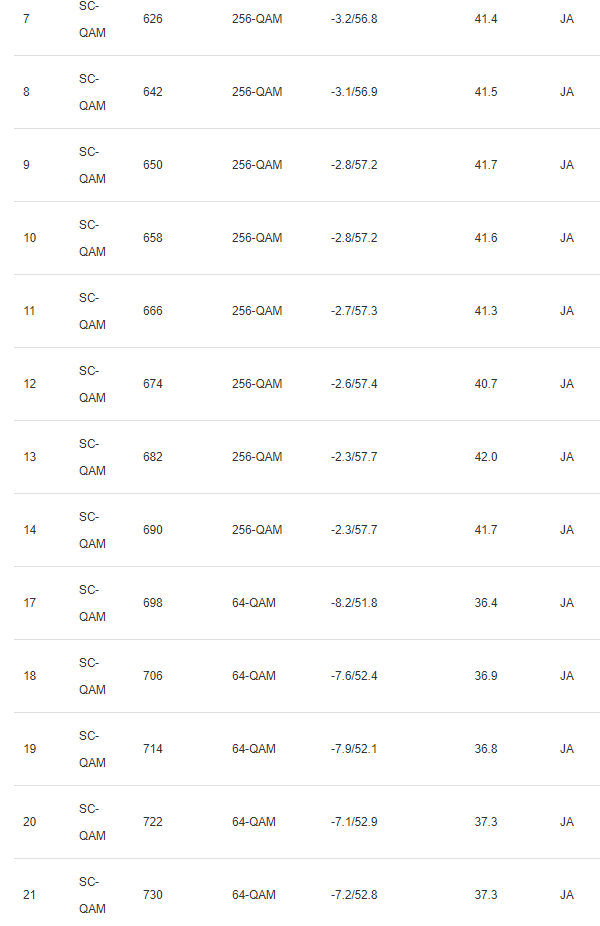Select the frequency value 674
This screenshot has width=600, height=926.
pos(153,384)
